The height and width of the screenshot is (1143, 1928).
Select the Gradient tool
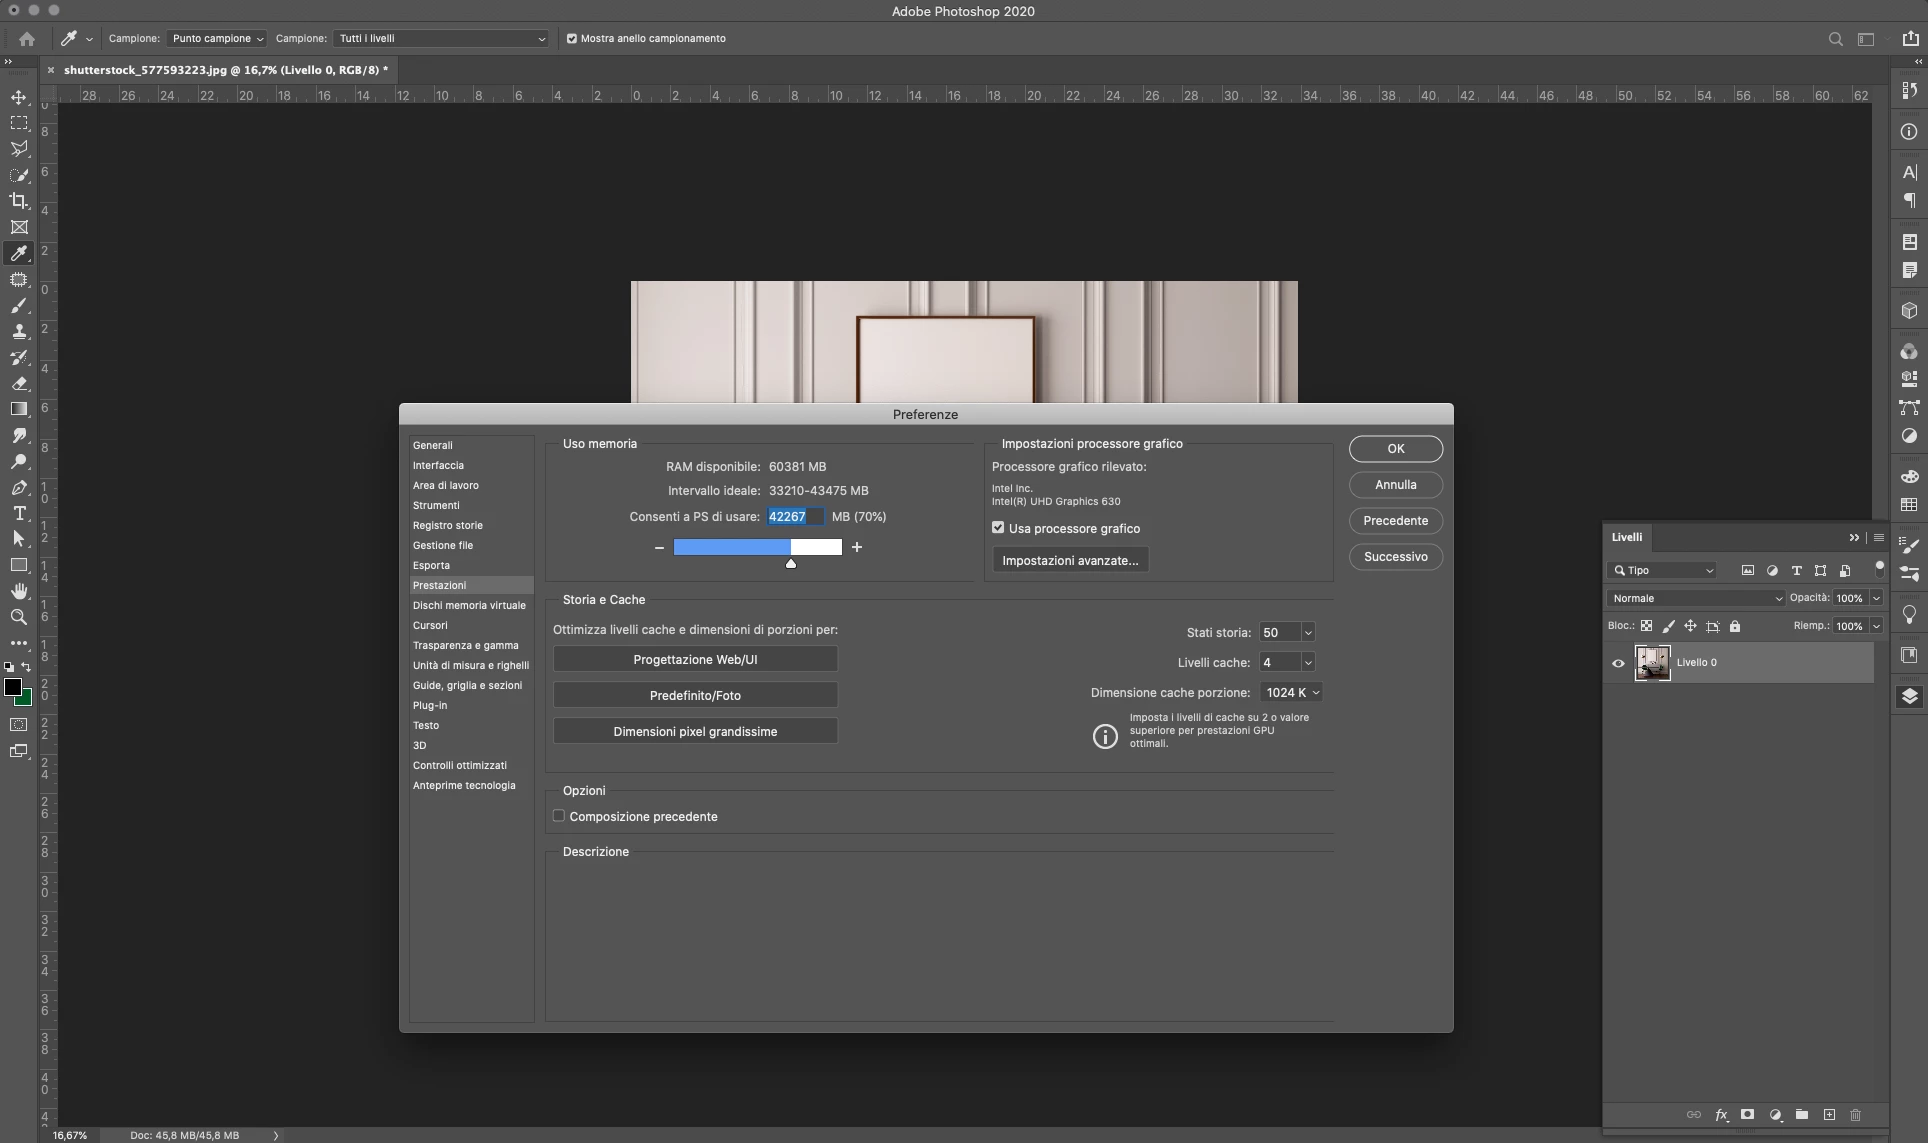pos(19,409)
